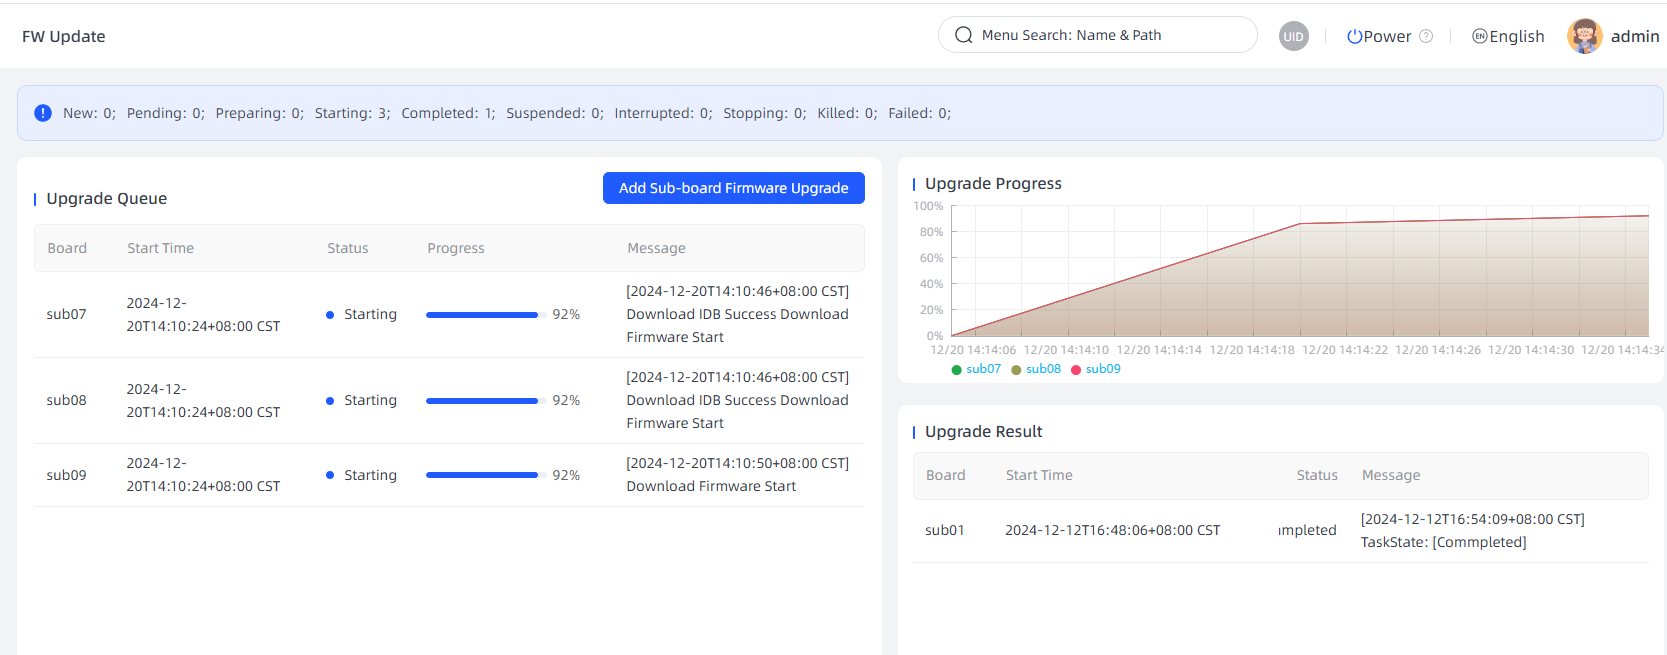Click sub01 truncated completed status

coord(1307,530)
